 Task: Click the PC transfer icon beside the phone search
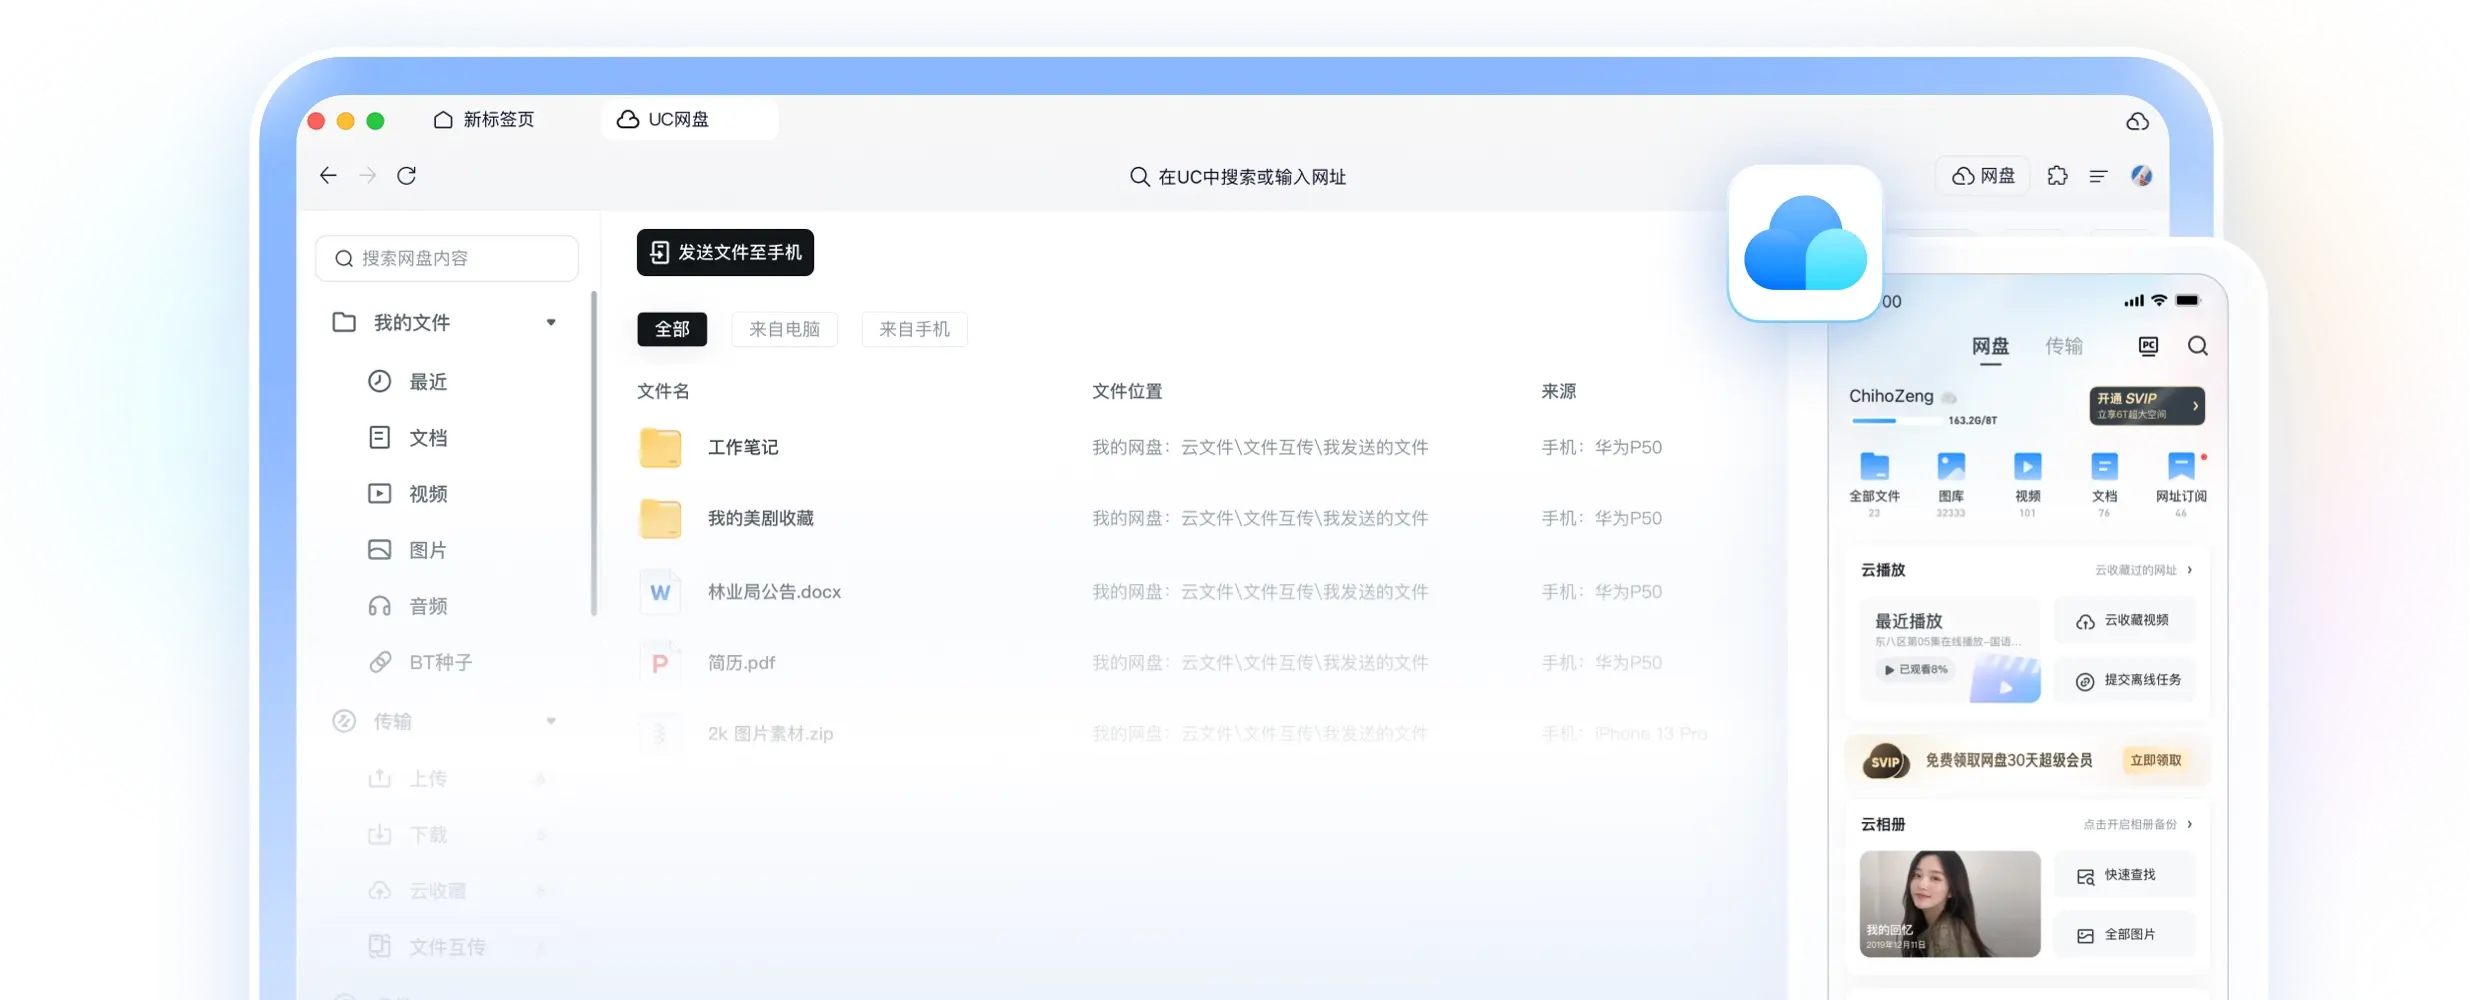2149,345
